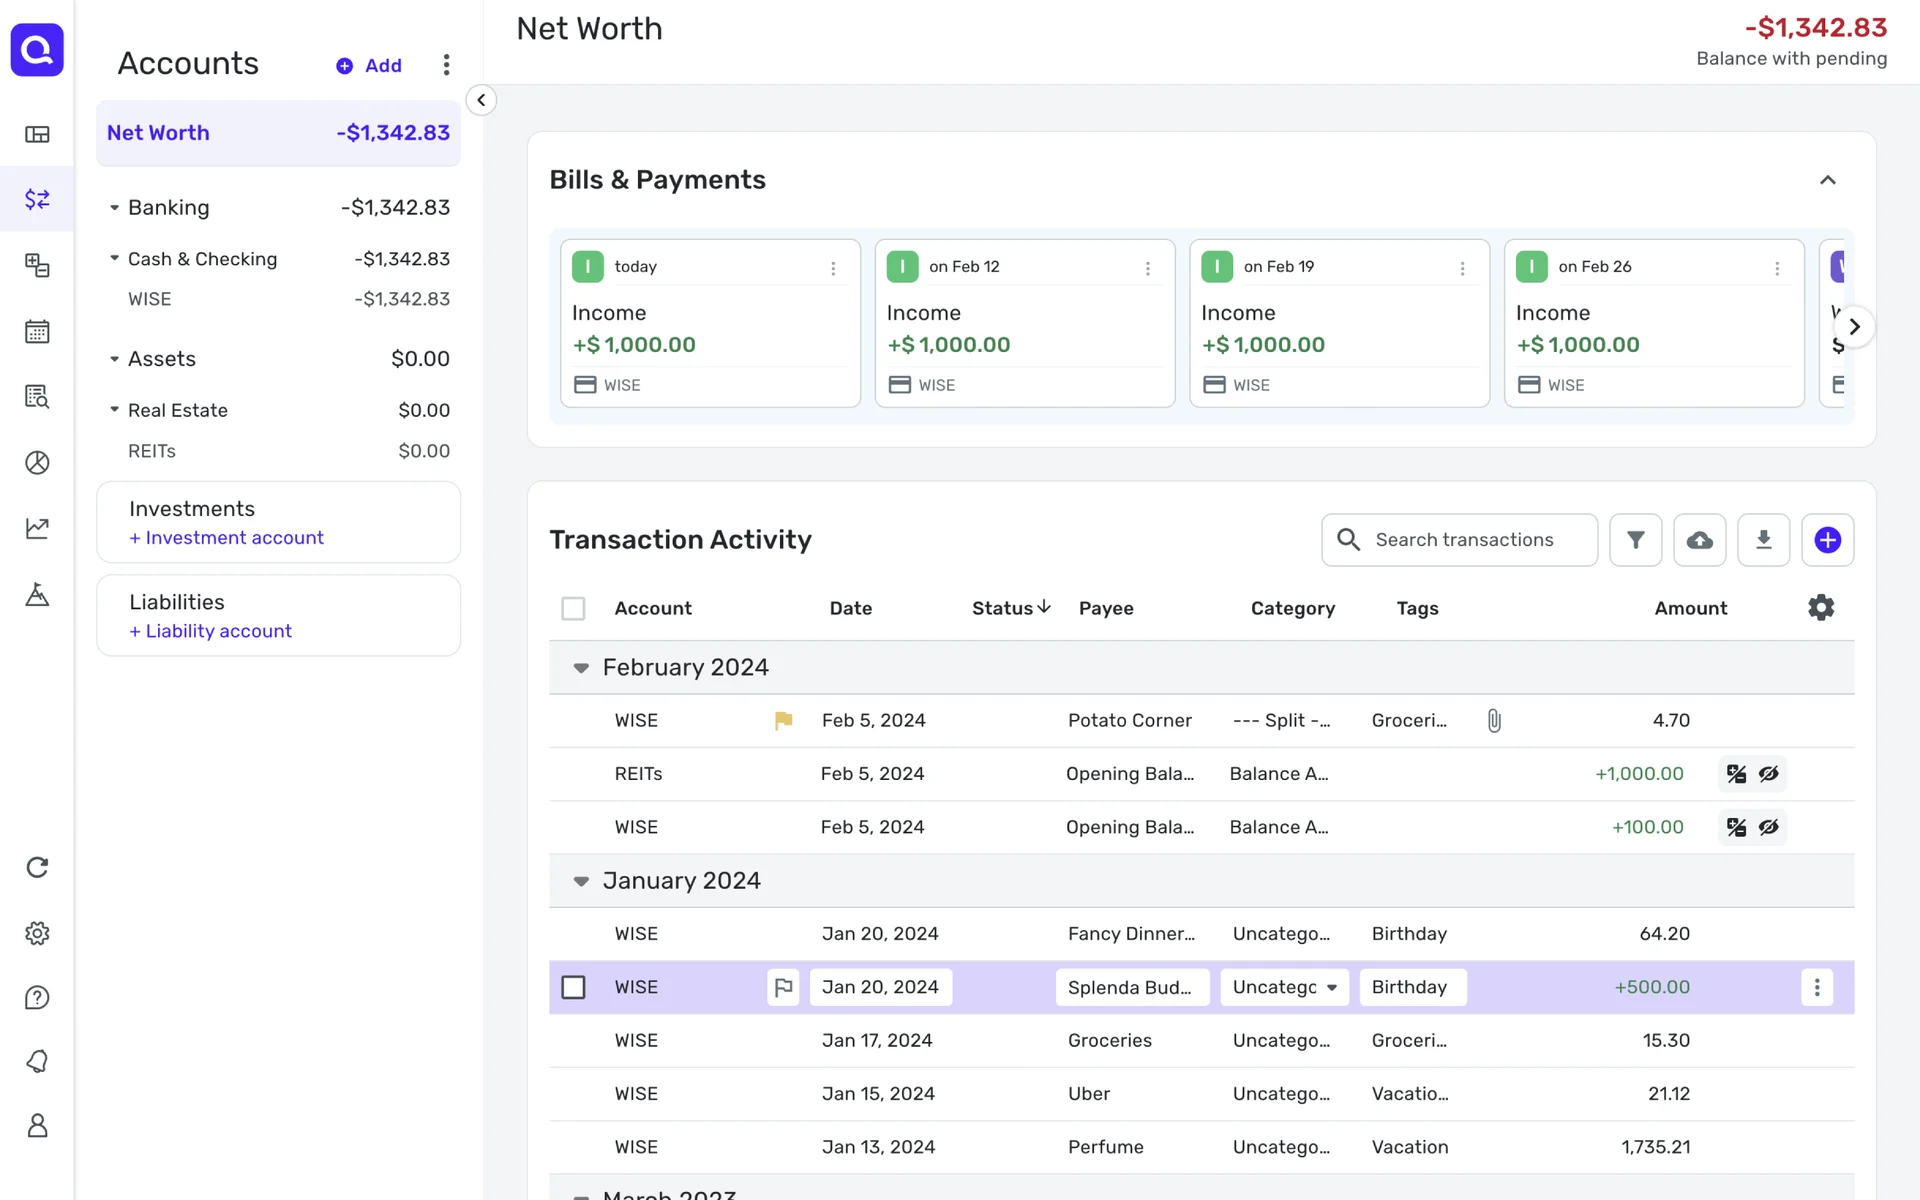Click the Add account button
The image size is (1920, 1200).
[369, 65]
